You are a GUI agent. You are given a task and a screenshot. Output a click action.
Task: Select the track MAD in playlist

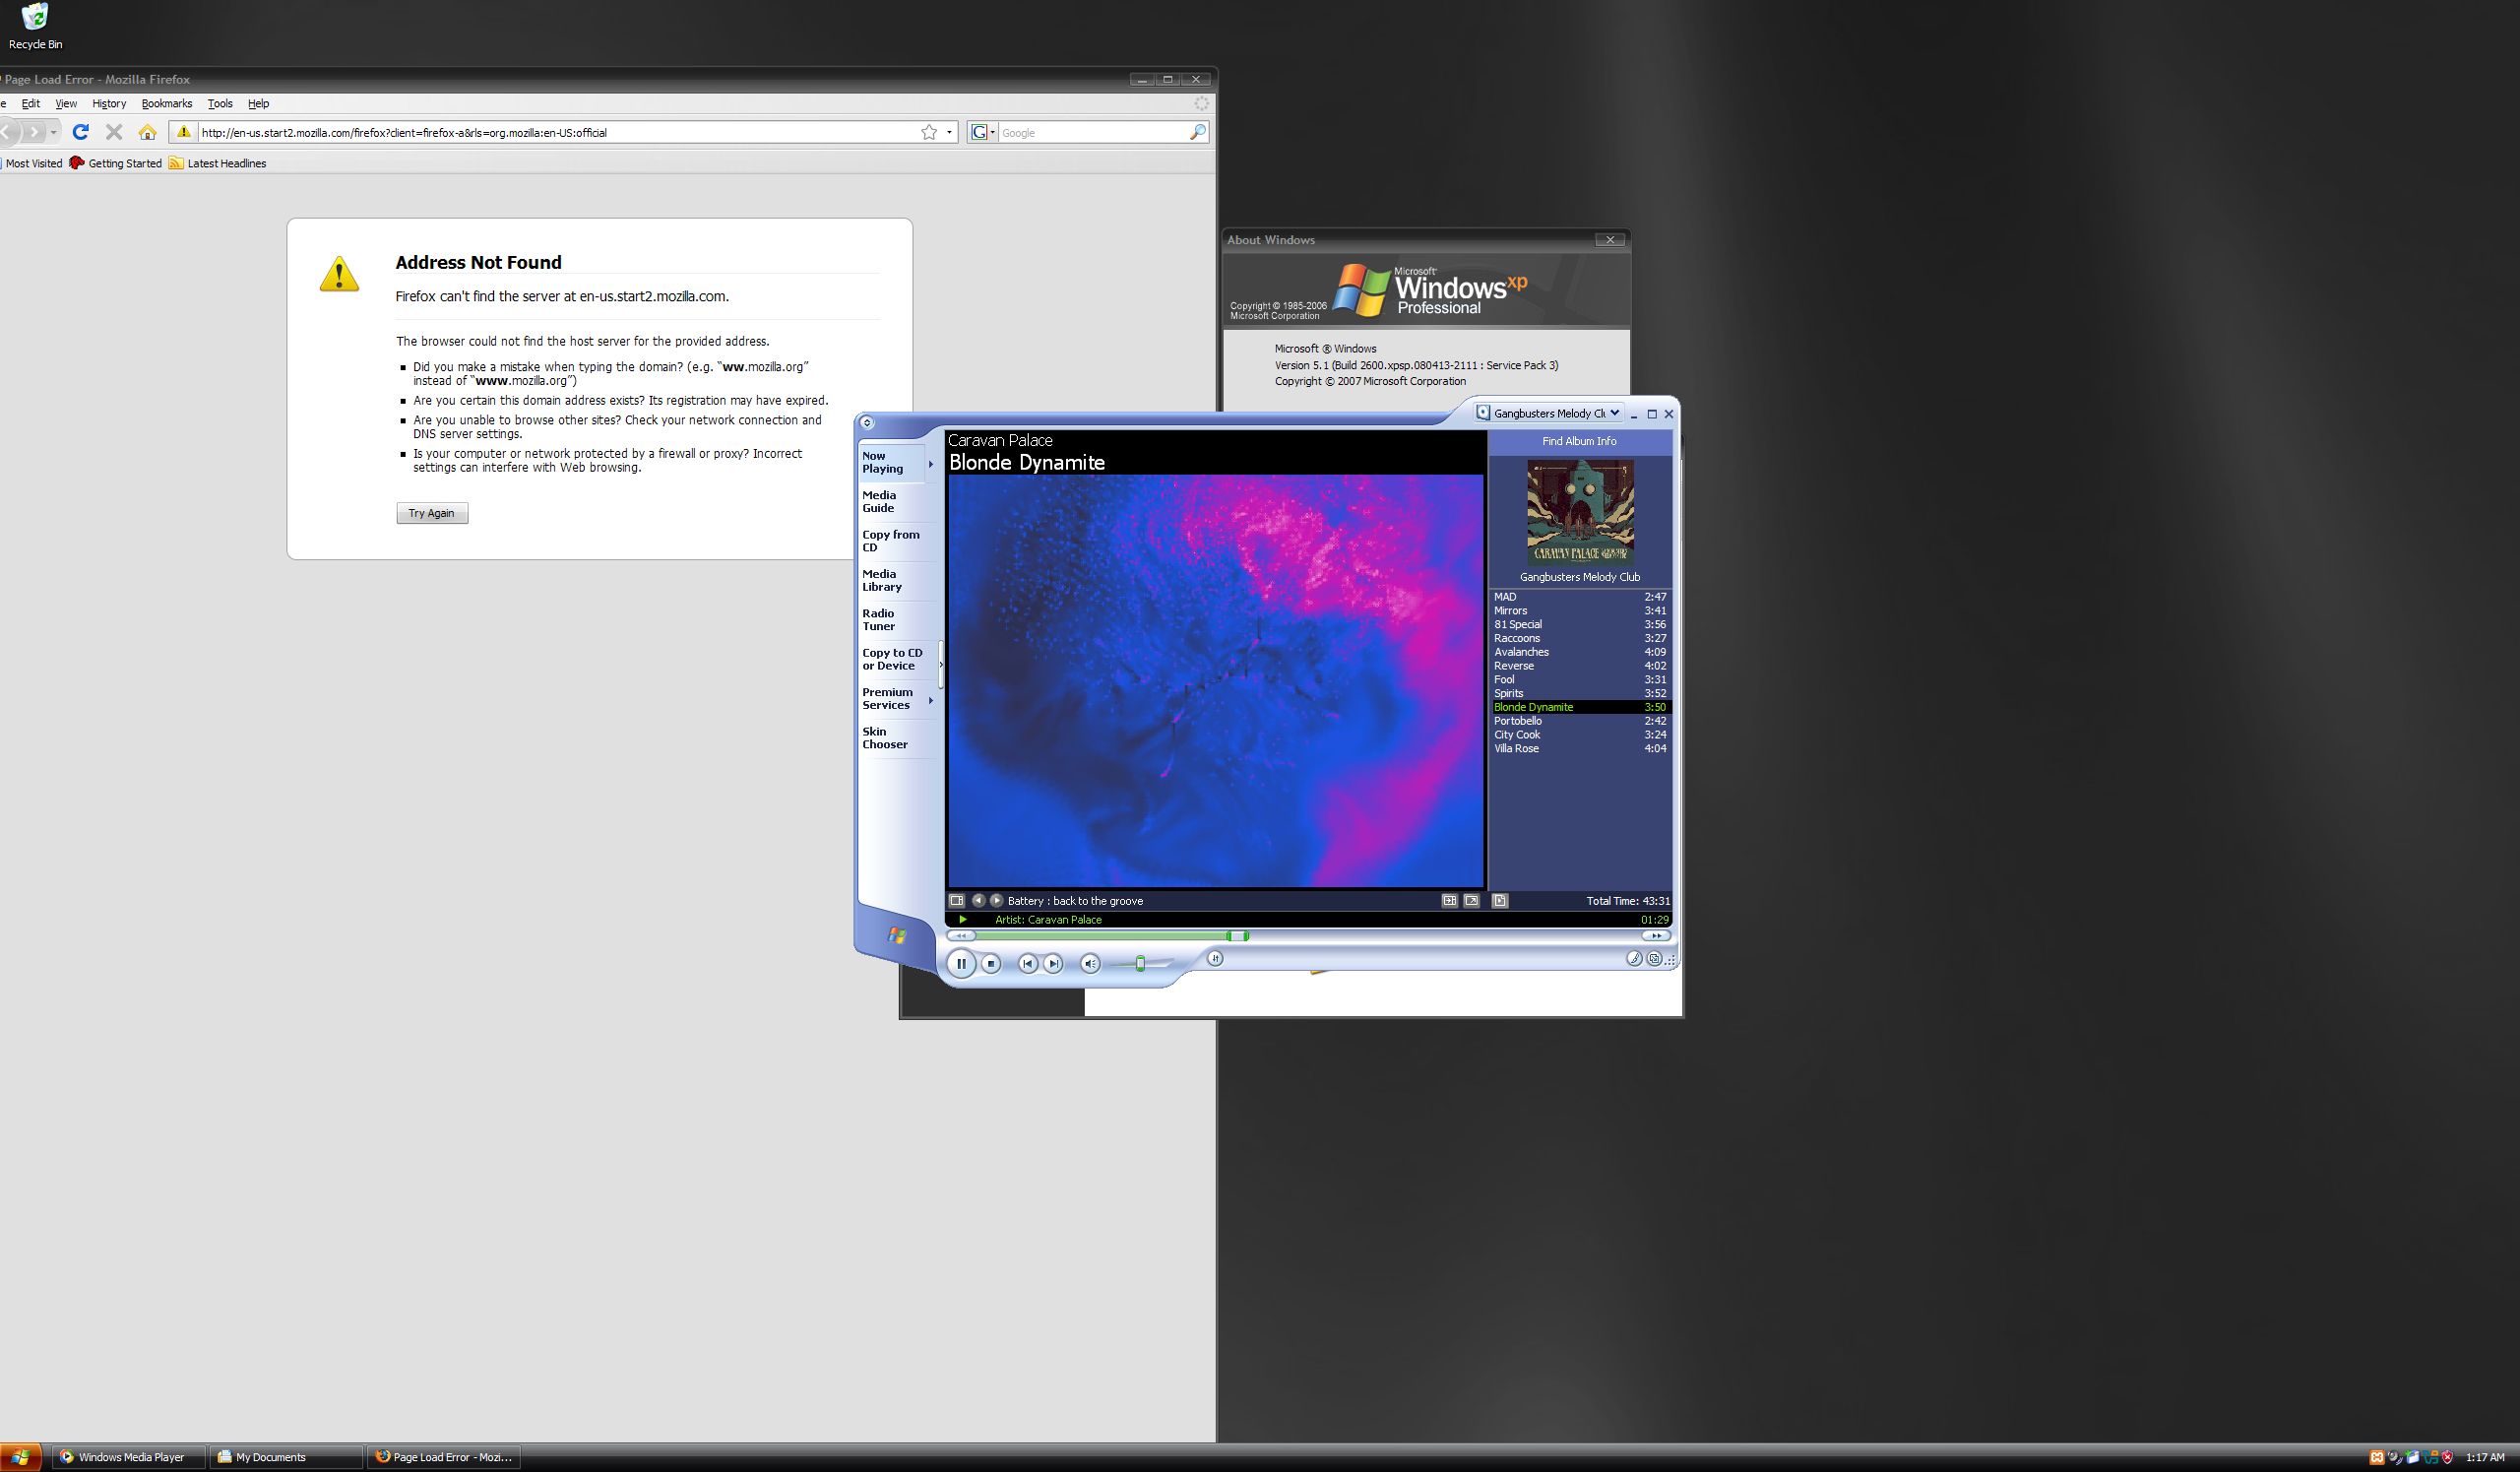1580,597
